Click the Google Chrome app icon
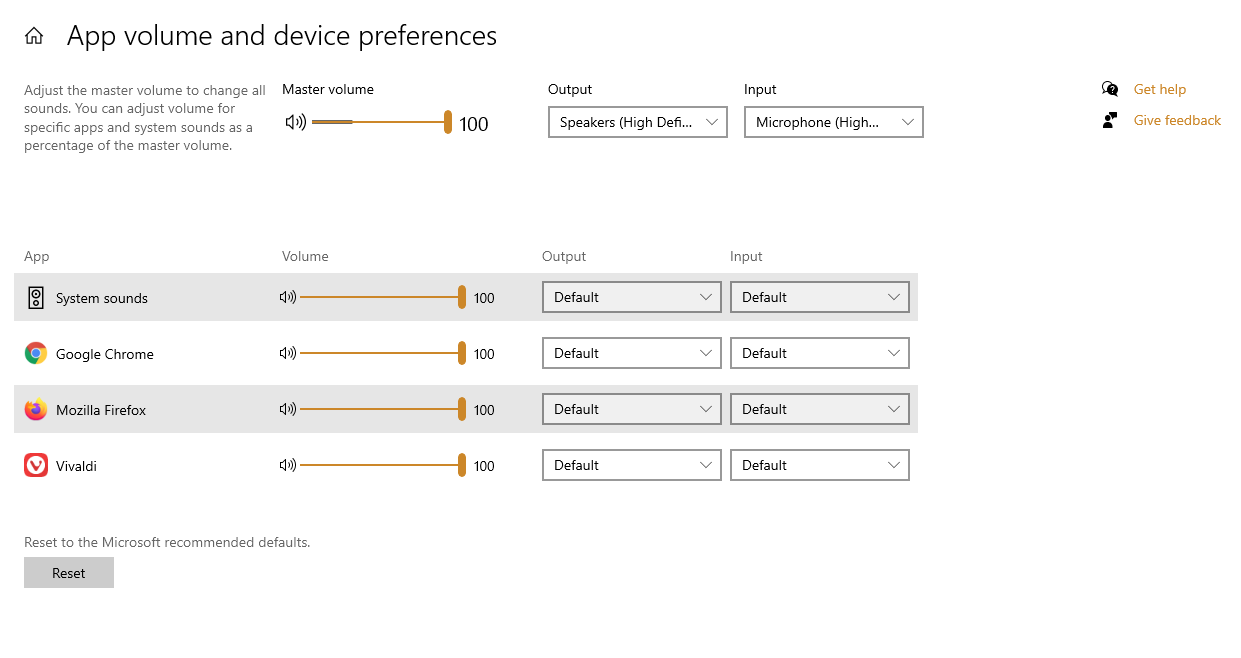 pos(36,353)
